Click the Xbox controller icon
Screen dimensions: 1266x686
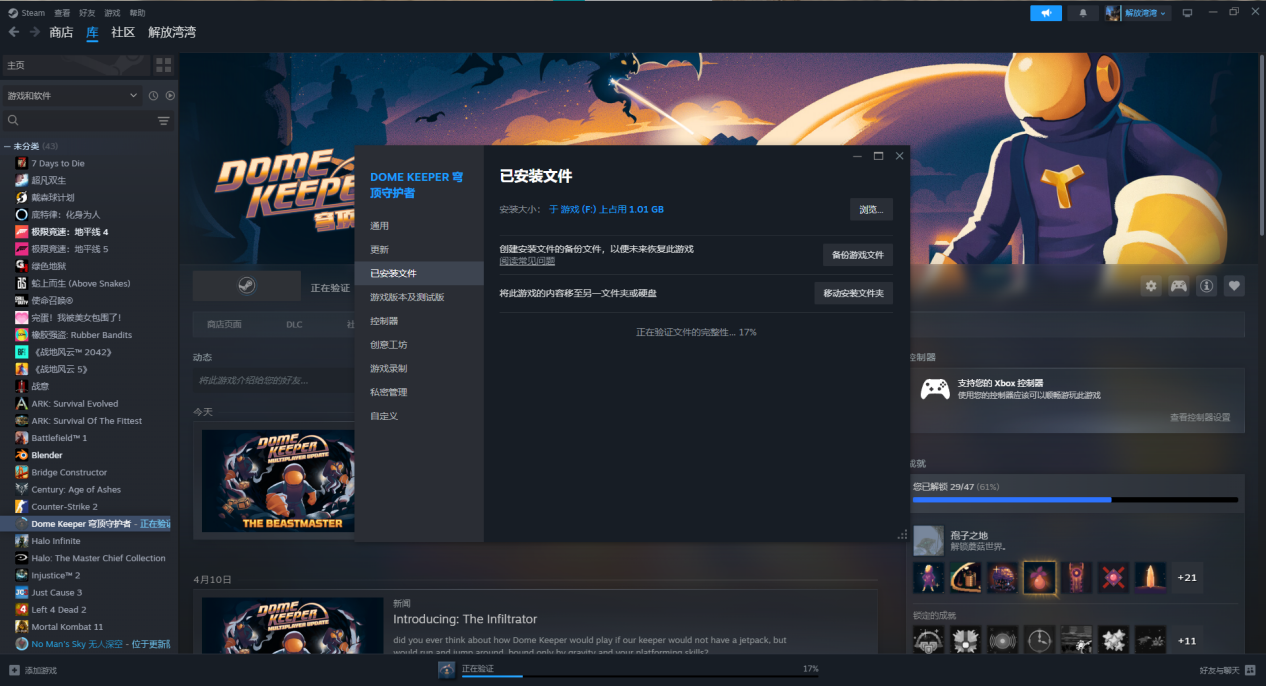click(x=935, y=389)
